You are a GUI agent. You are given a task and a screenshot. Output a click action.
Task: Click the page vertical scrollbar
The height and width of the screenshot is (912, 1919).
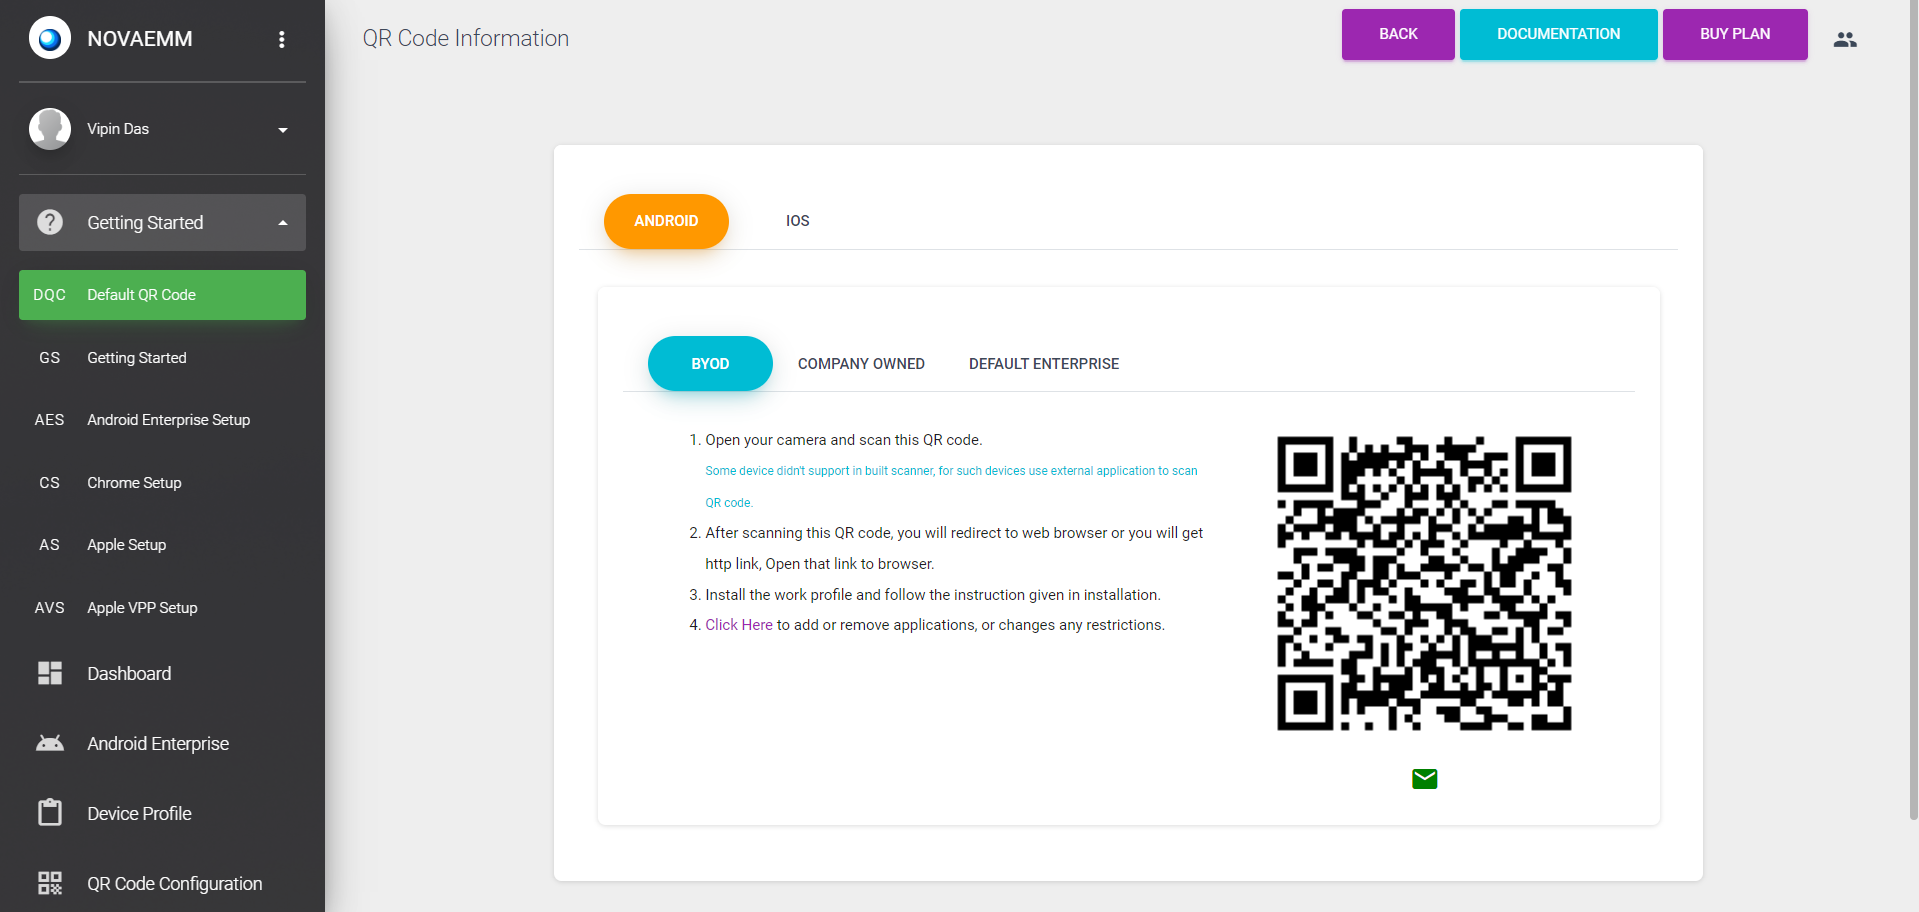(1914, 410)
